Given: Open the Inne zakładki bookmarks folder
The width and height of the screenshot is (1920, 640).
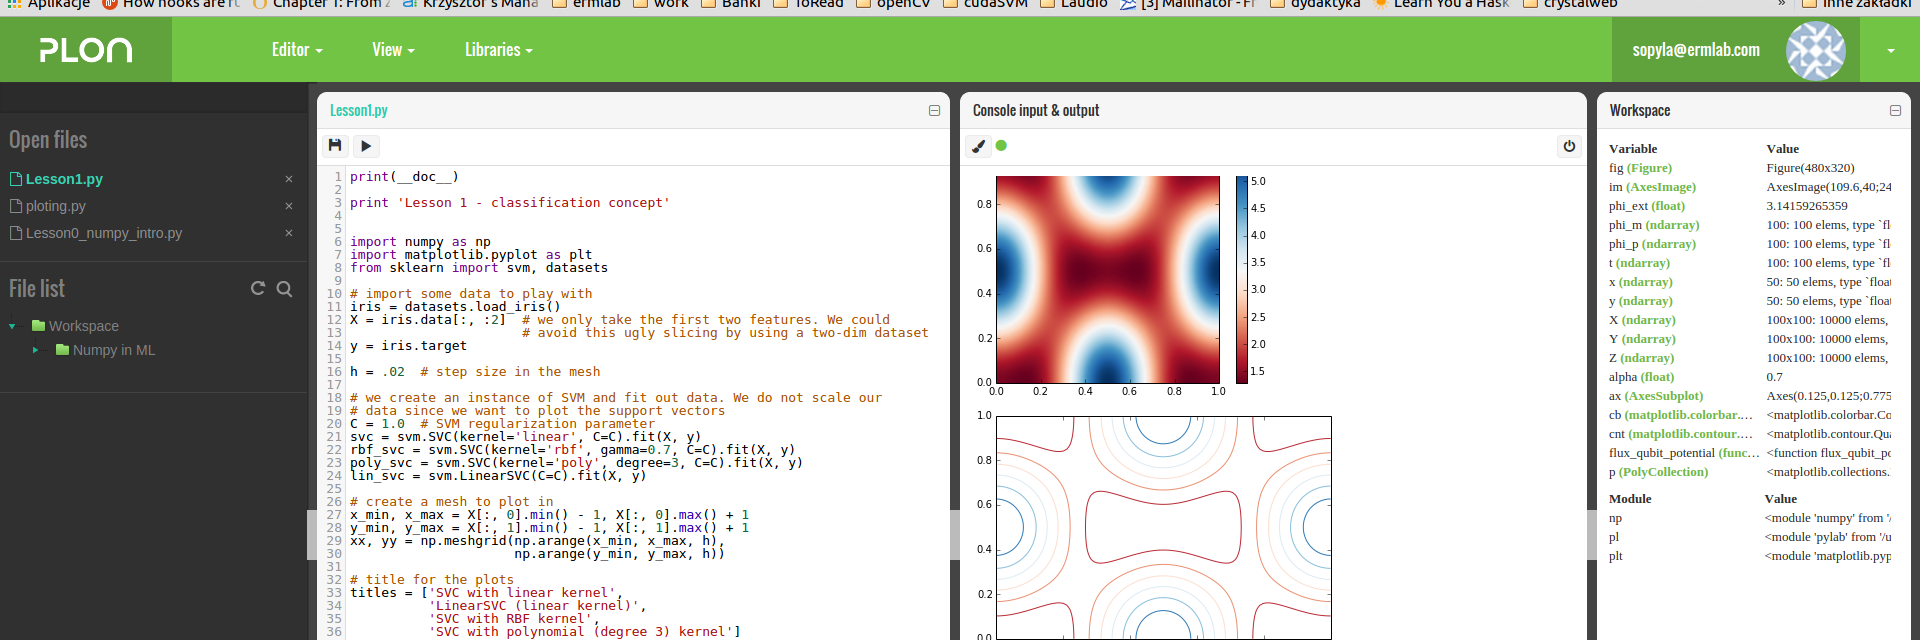Looking at the screenshot, I should pos(1856,4).
